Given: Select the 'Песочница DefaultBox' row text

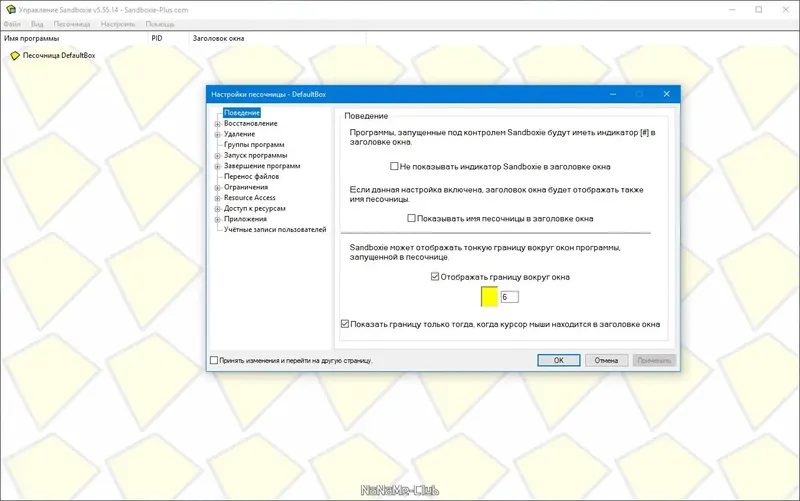Looking at the screenshot, I should (x=59, y=55).
